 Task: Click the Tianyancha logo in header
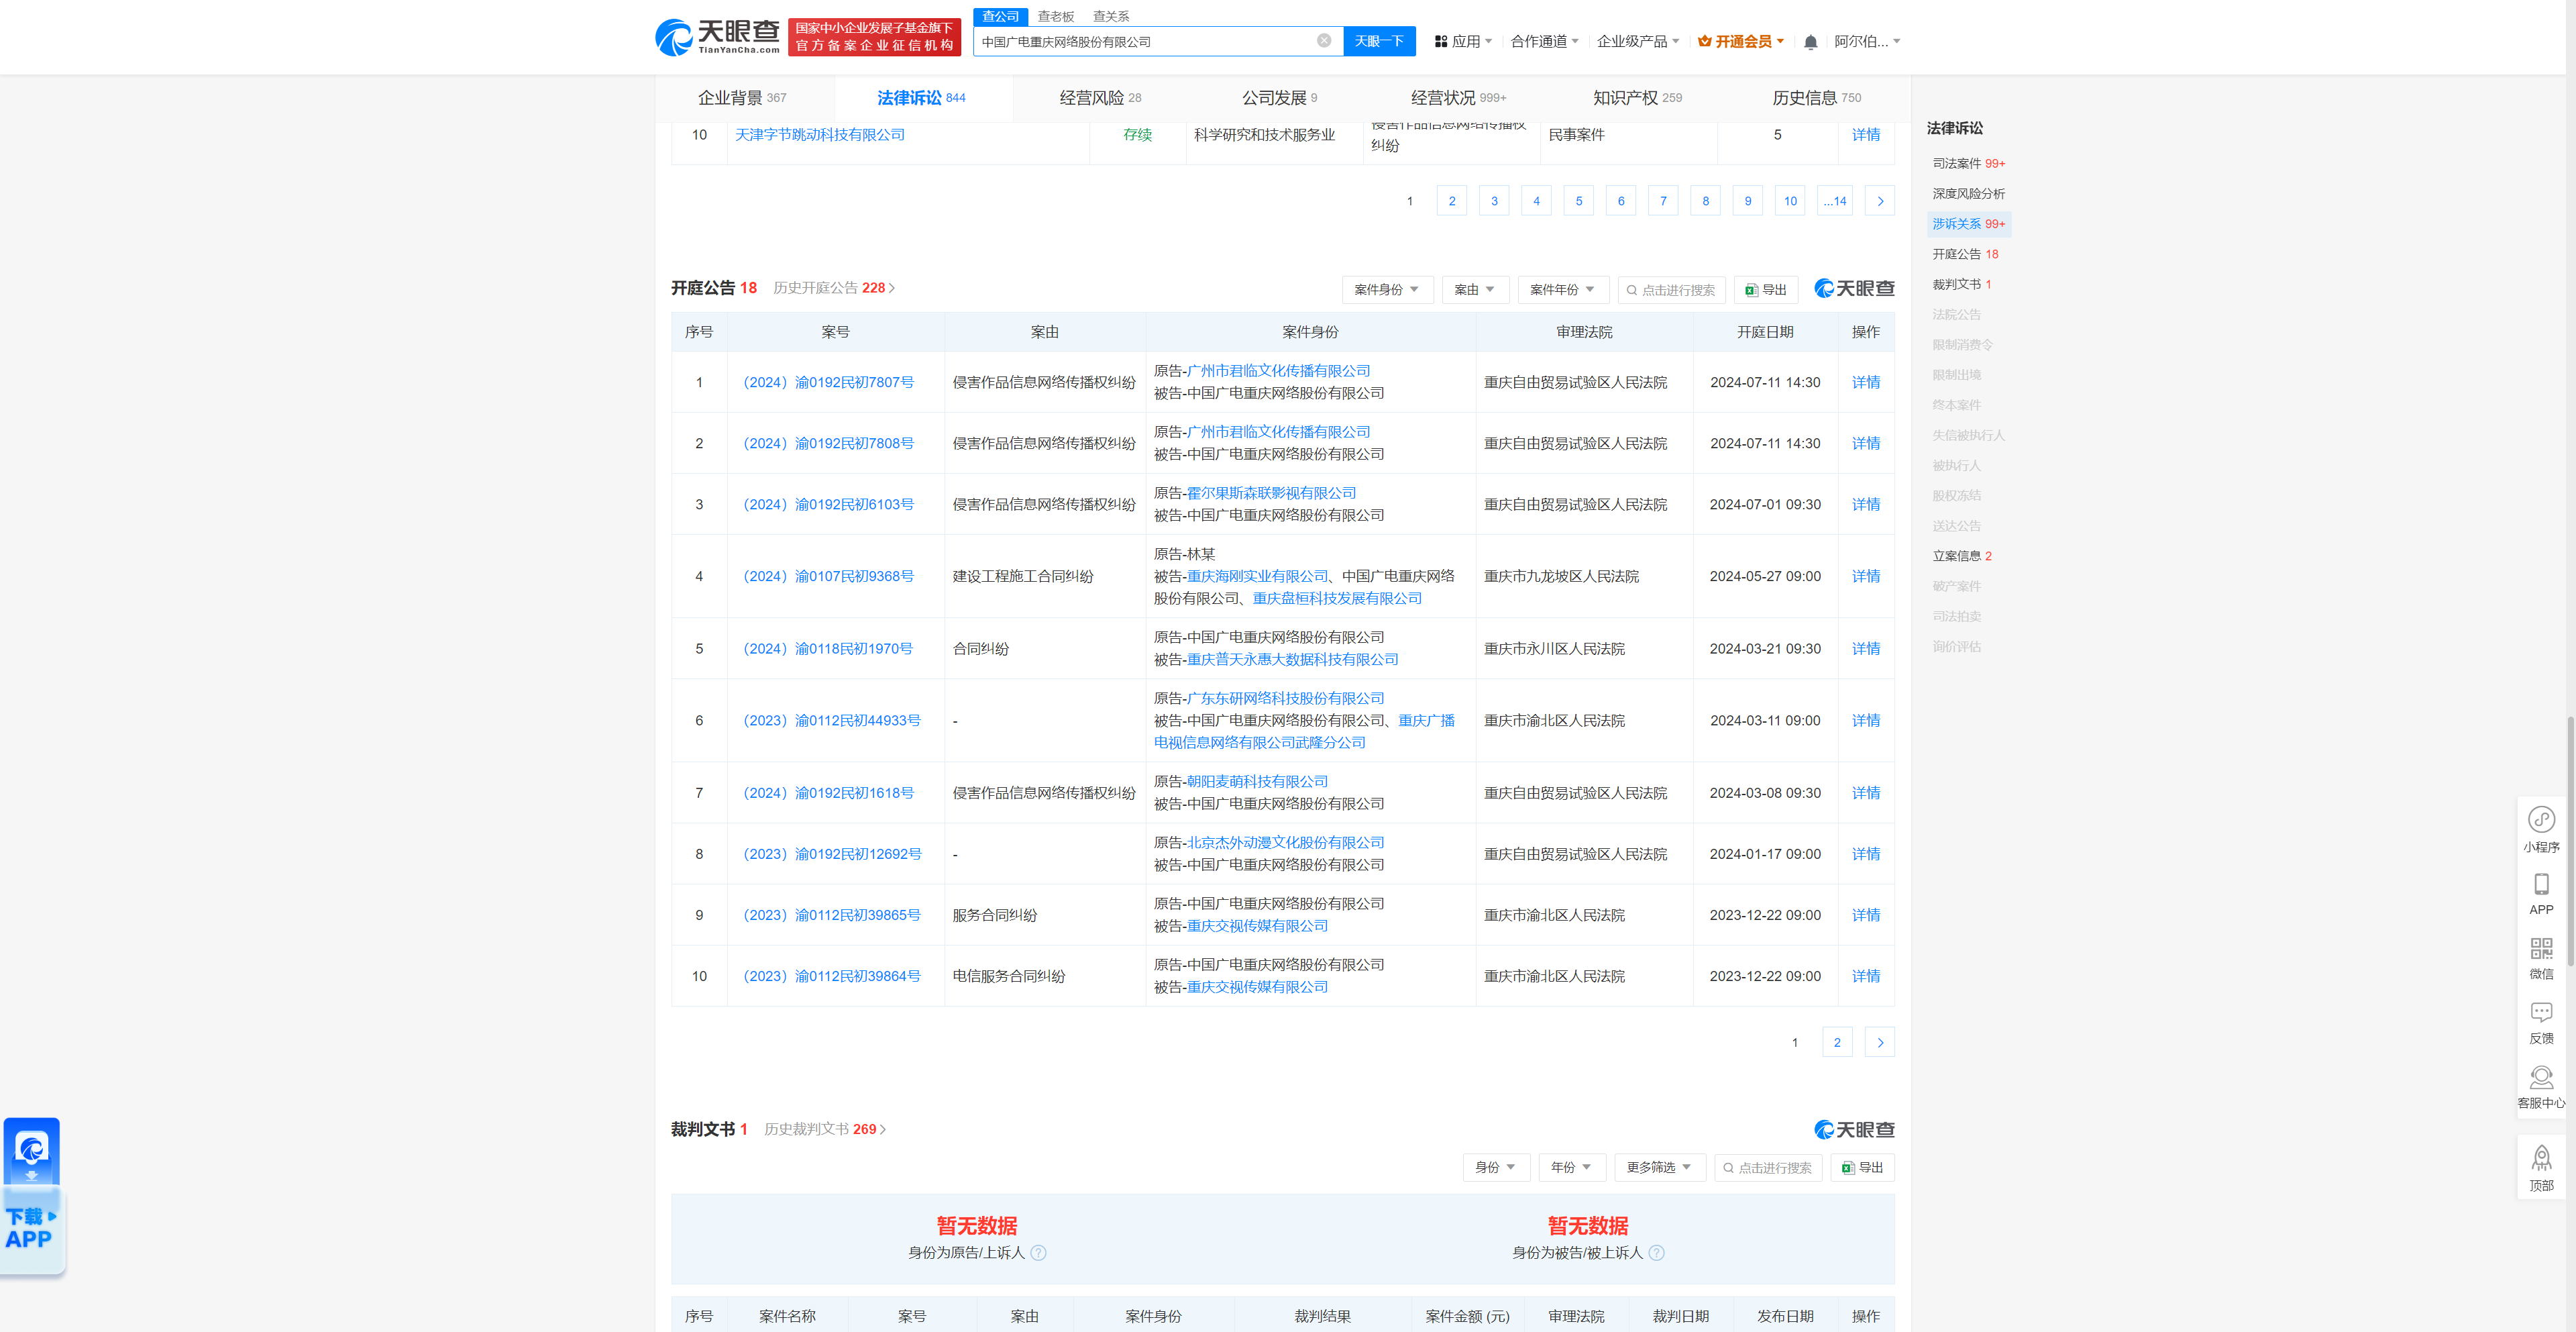coord(717,37)
